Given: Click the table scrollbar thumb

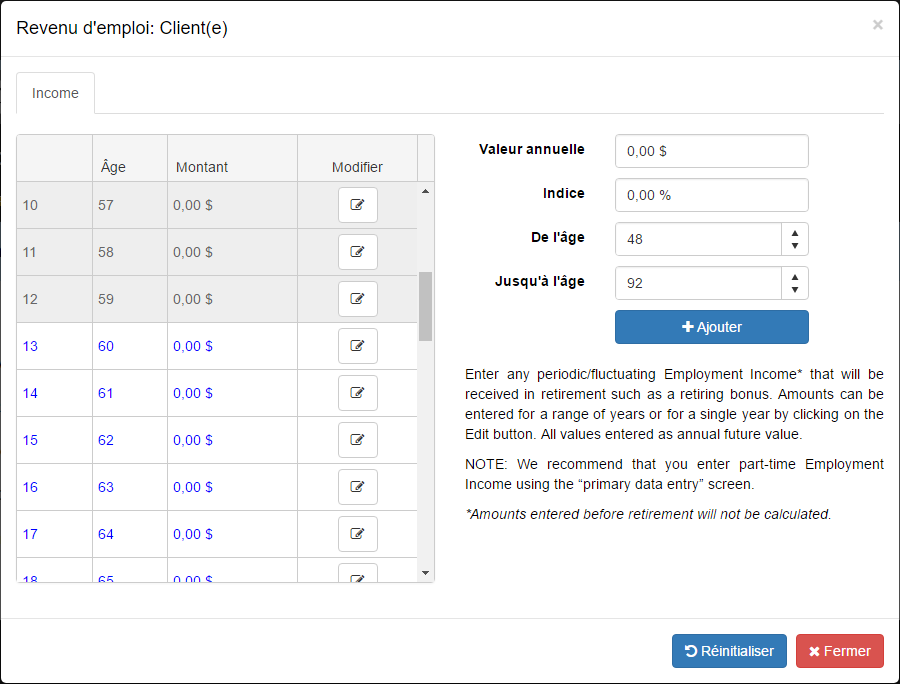Looking at the screenshot, I should [x=425, y=305].
